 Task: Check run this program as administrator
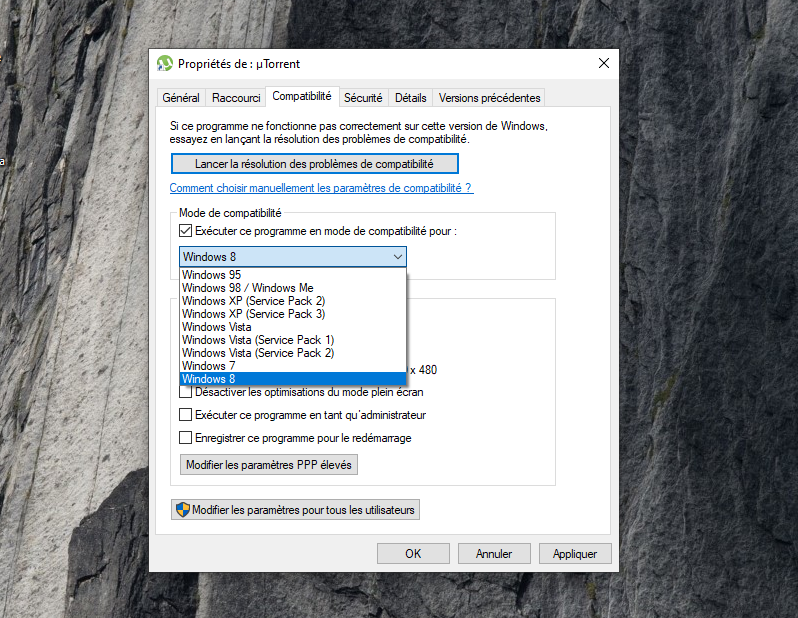[x=185, y=415]
